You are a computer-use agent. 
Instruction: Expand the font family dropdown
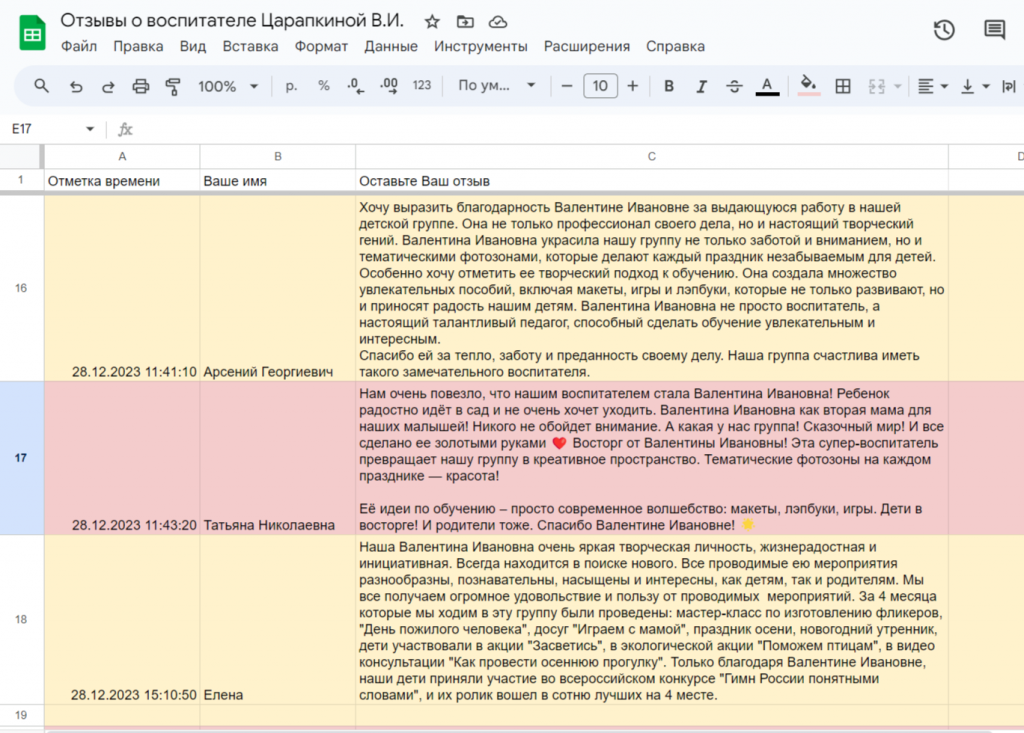(x=497, y=86)
